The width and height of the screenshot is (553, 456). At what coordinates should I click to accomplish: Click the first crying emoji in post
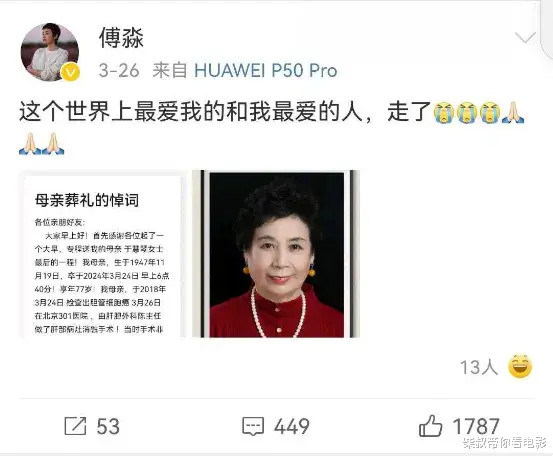(444, 113)
